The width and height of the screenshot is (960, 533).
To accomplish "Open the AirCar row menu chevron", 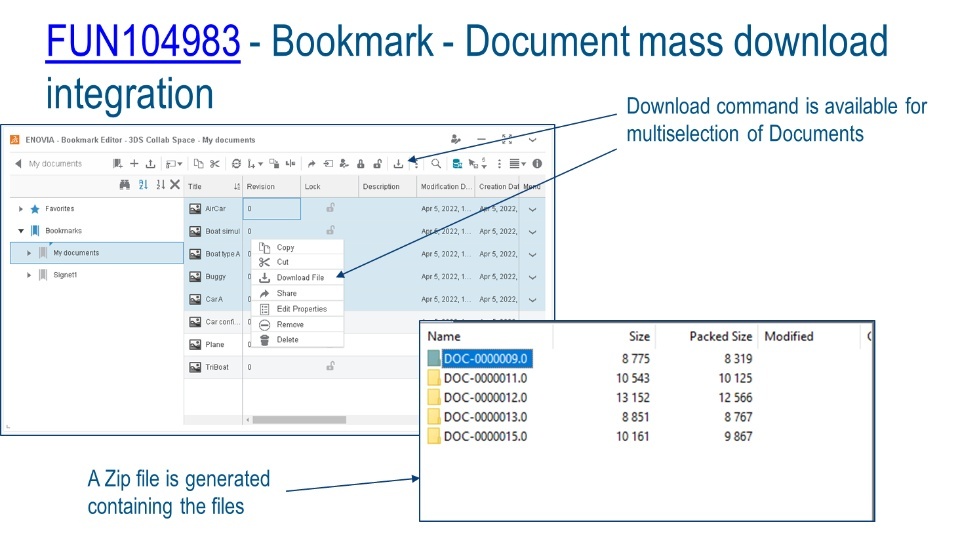I will pos(533,209).
